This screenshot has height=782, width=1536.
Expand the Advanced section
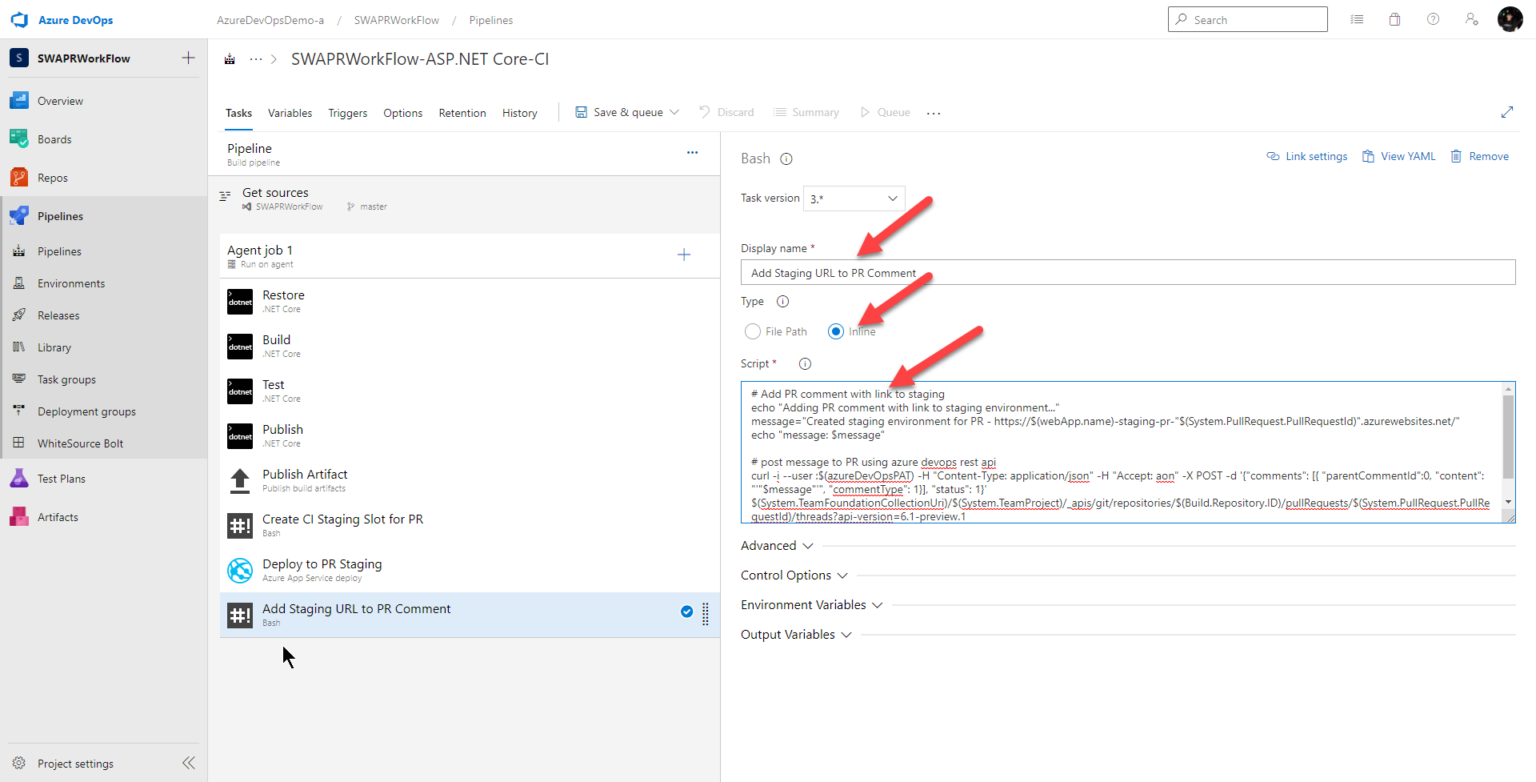(x=777, y=546)
